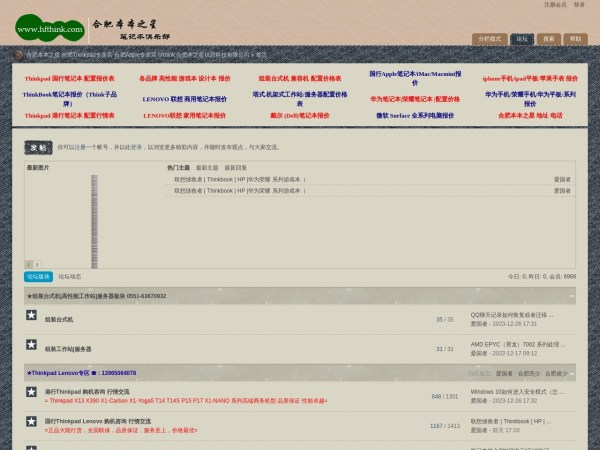The height and width of the screenshot is (450, 600).
Task: Open 各品牌 高性能 游戏本 设计本 报价 link
Action: (x=185, y=78)
